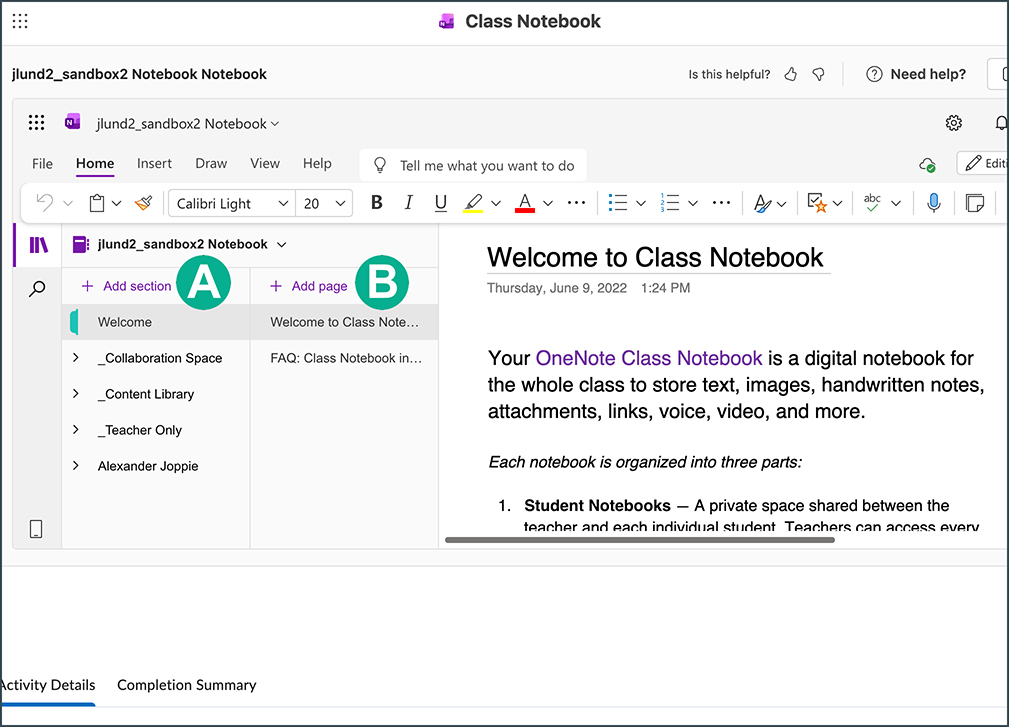
Task: Open the undo dropdown arrow
Action: [x=68, y=204]
